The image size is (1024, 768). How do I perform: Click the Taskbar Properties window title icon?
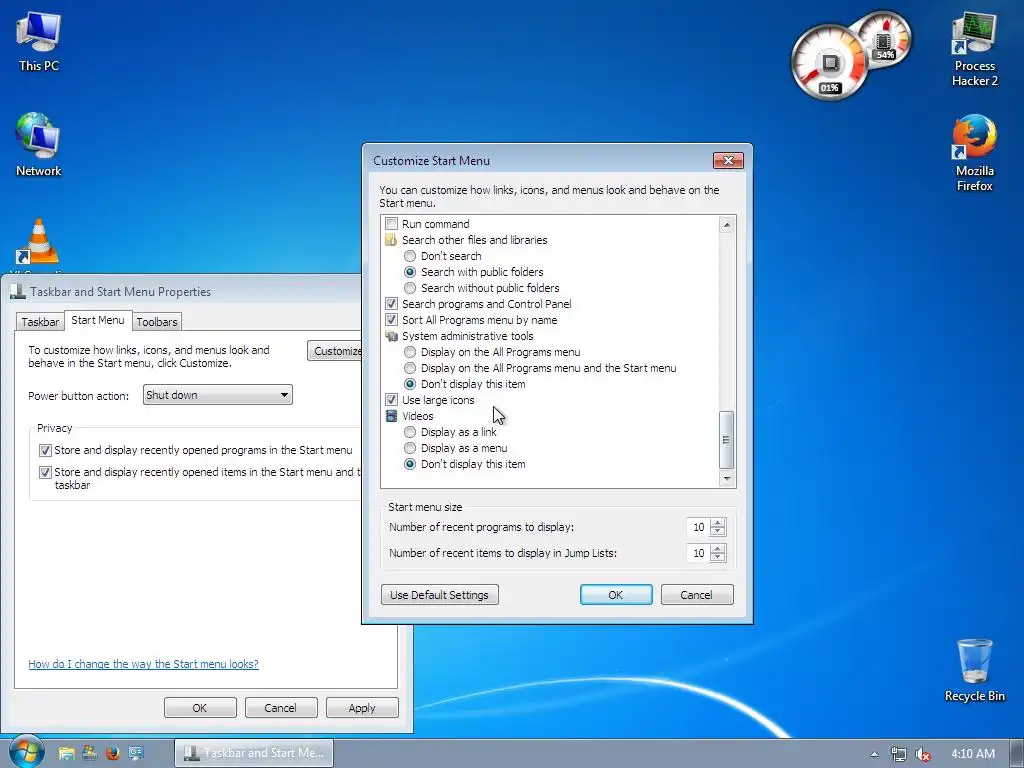[x=18, y=291]
